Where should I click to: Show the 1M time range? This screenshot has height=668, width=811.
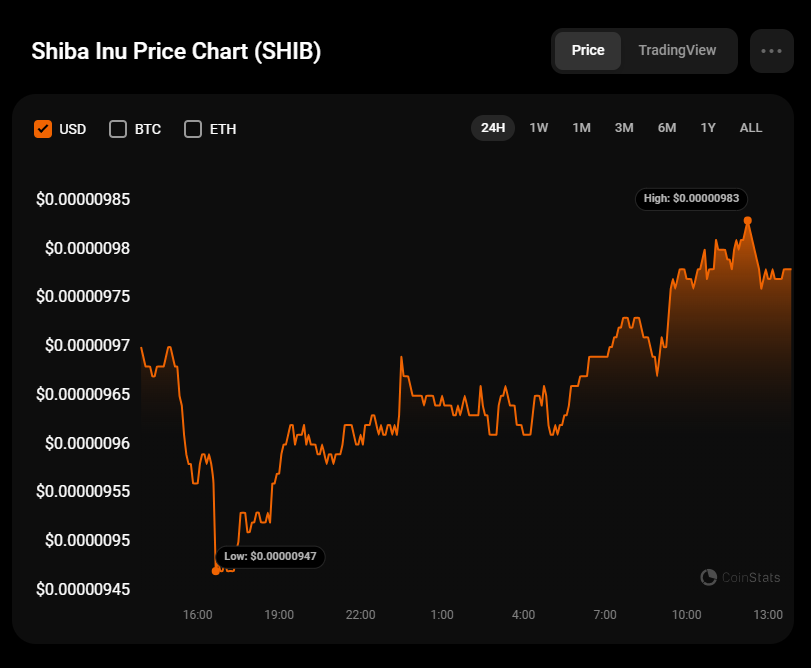click(x=581, y=128)
